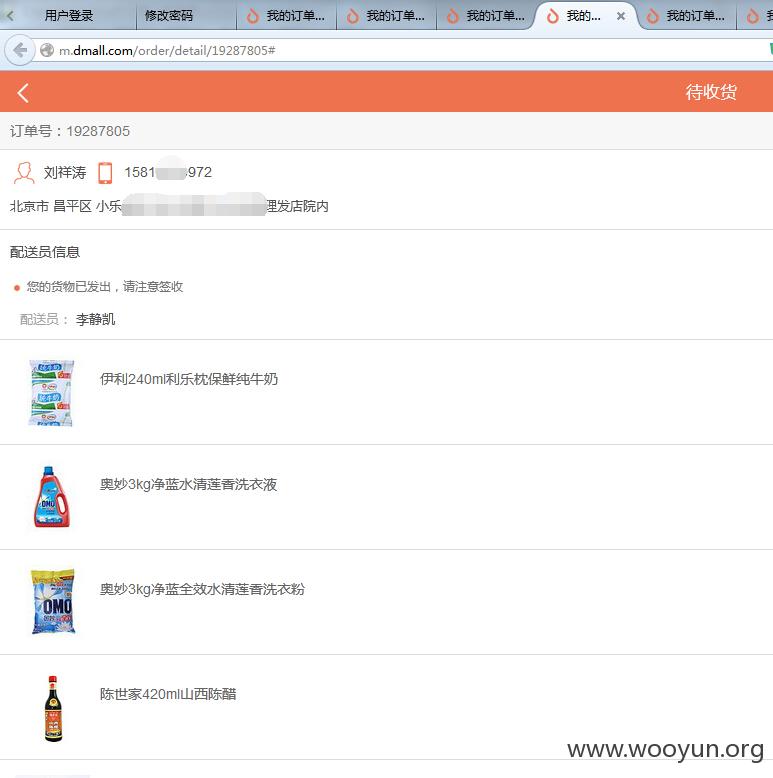Click the 配送员信息 heading
The height and width of the screenshot is (778, 773).
click(45, 252)
